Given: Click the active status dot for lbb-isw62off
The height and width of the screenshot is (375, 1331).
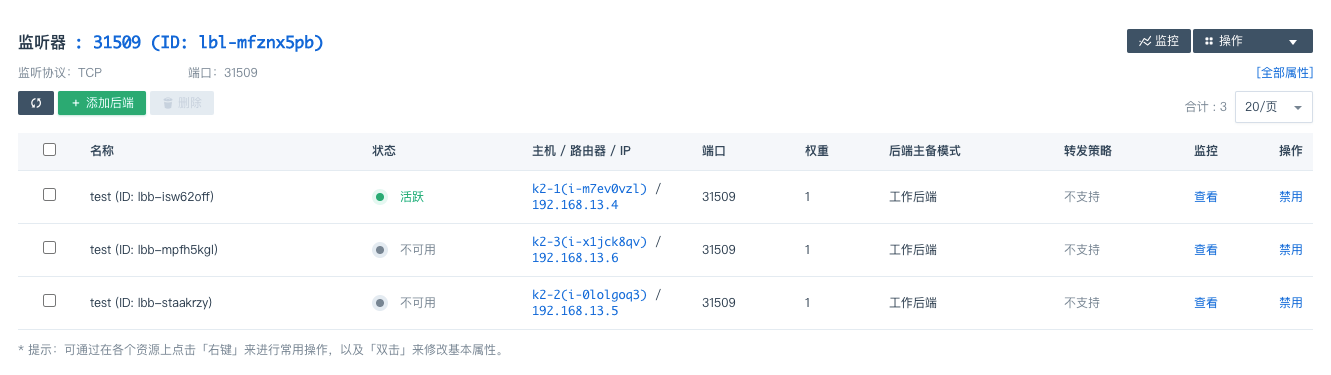Looking at the screenshot, I should (x=380, y=197).
